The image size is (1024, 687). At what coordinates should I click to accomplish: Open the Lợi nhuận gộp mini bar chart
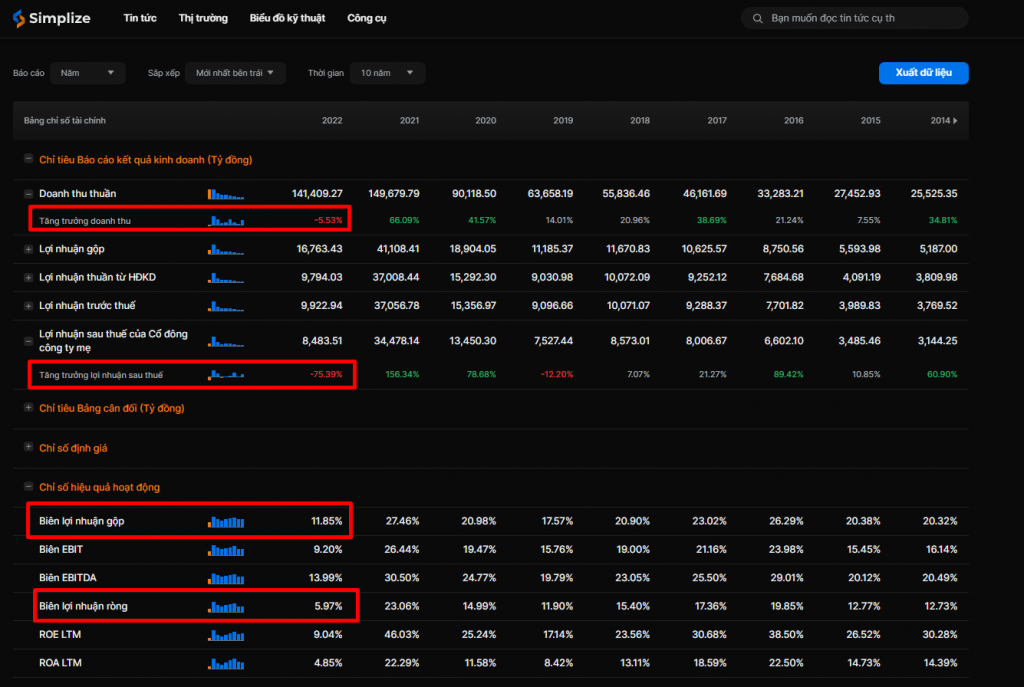click(x=226, y=249)
